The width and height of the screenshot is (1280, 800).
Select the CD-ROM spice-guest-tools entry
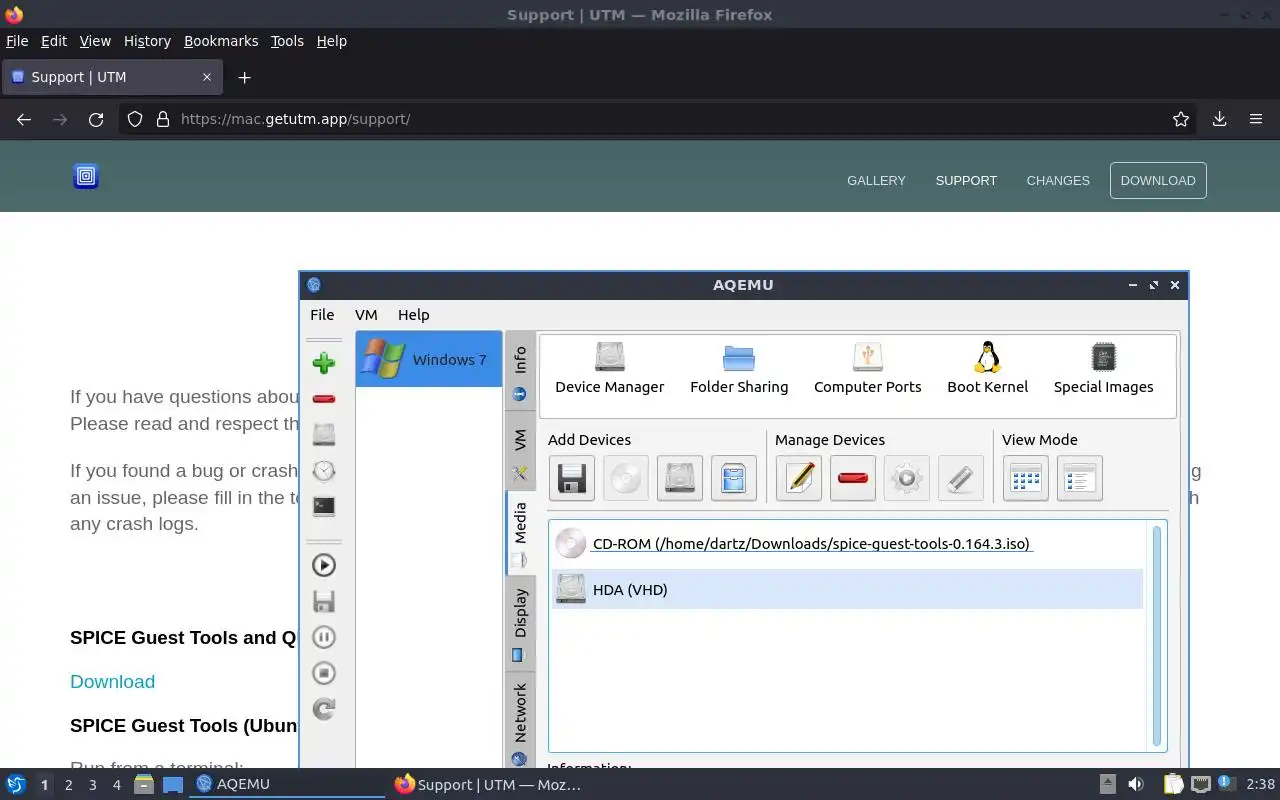tap(847, 544)
